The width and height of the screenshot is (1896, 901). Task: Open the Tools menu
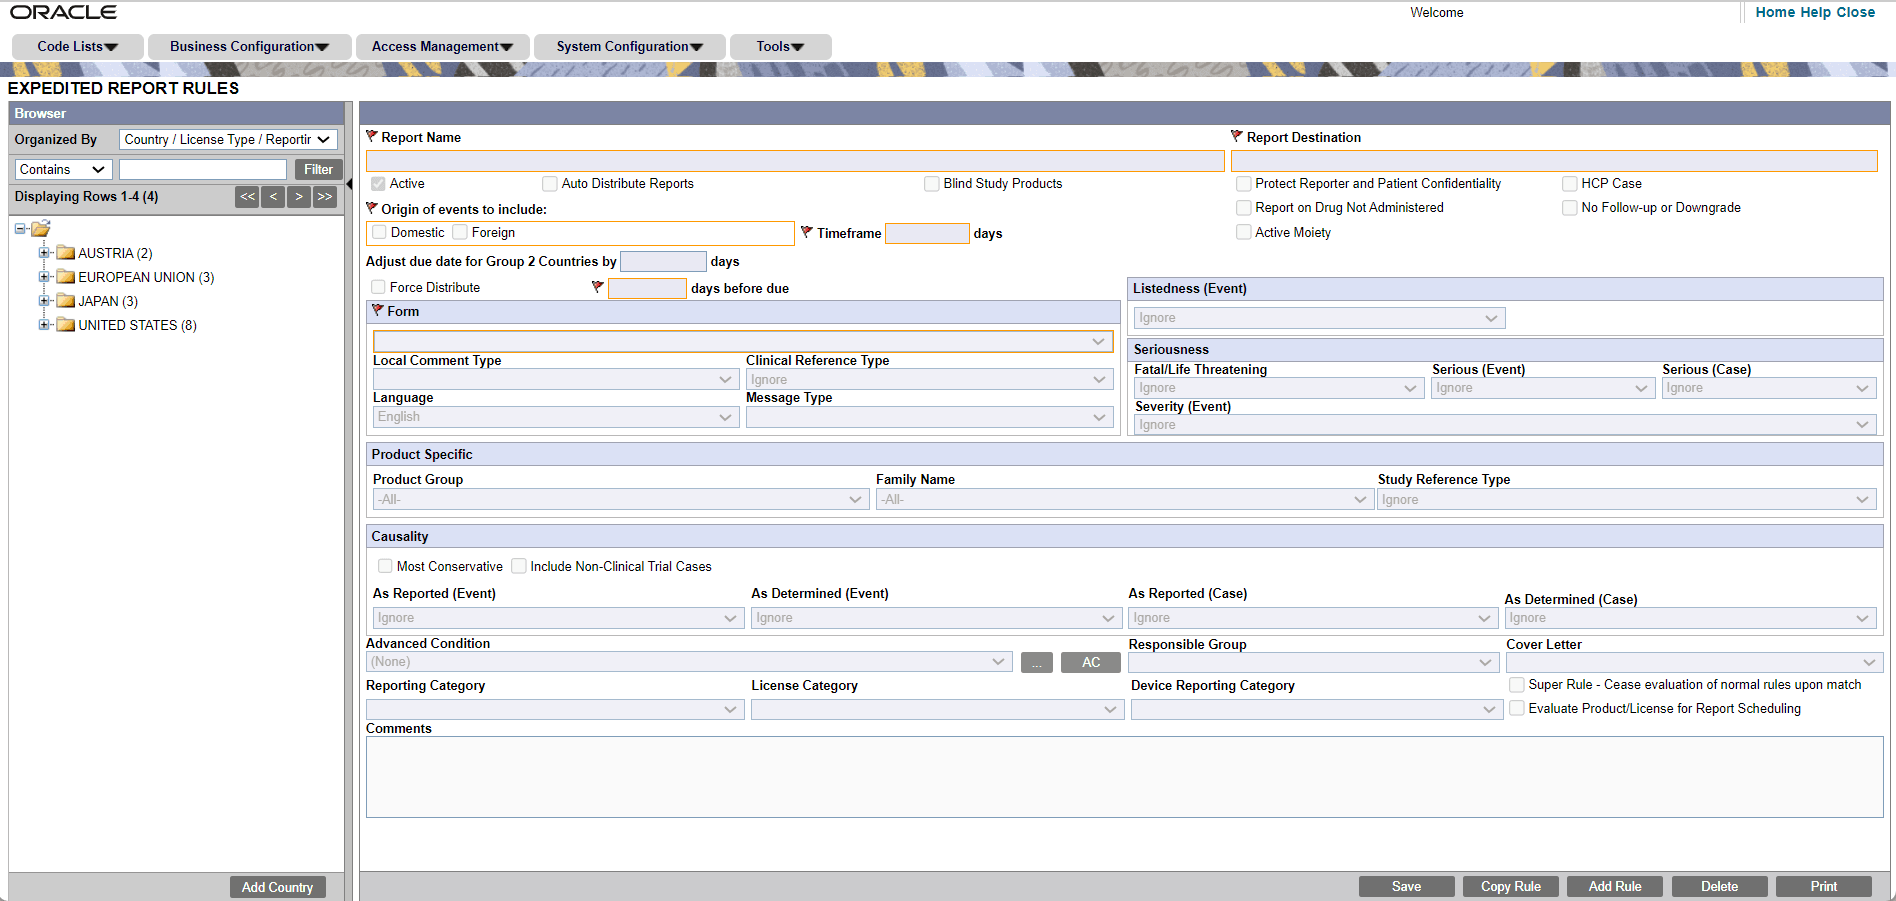780,46
